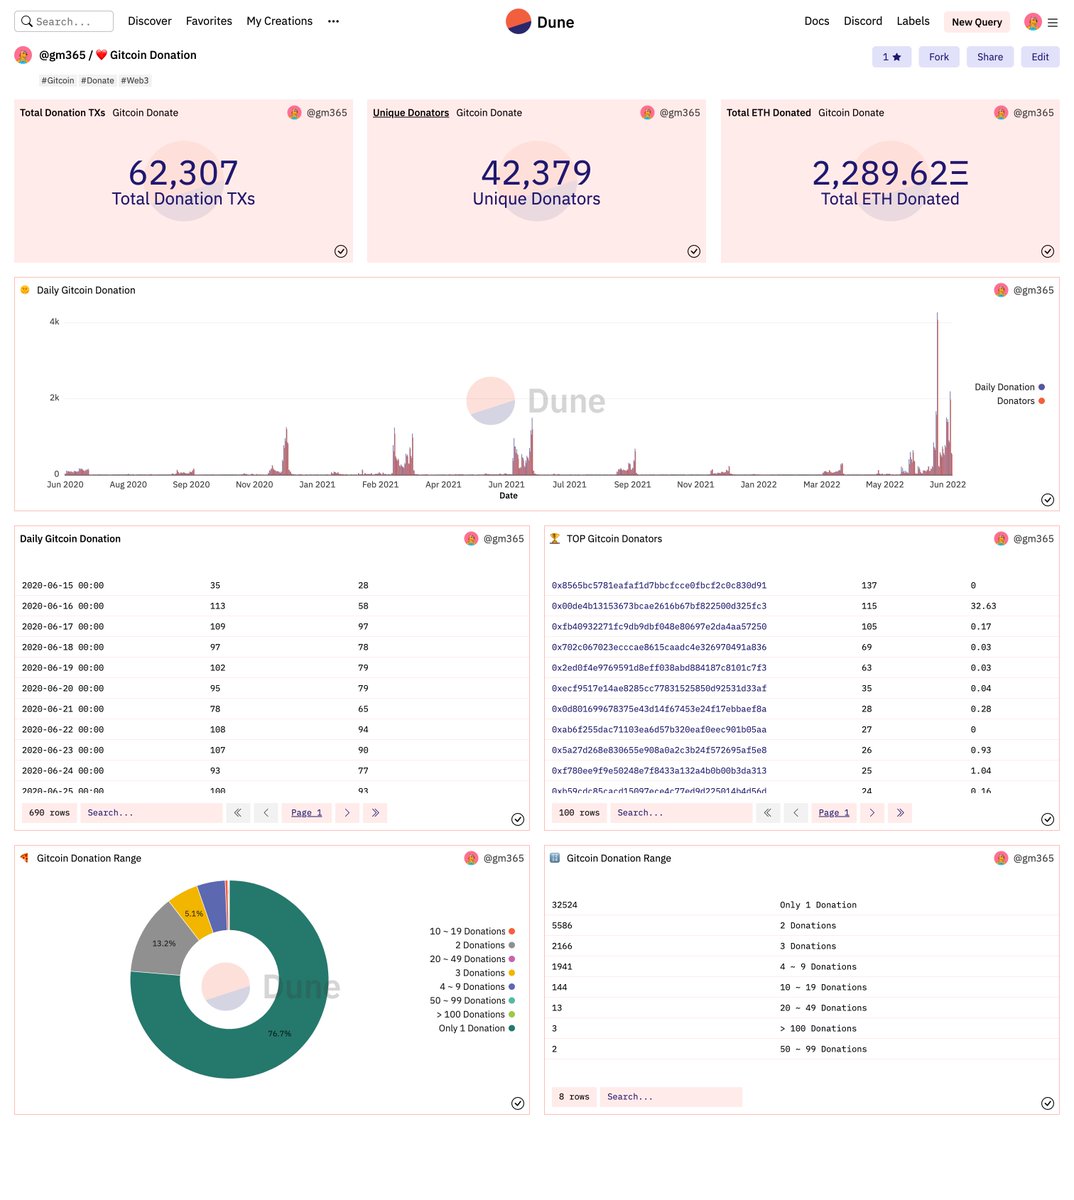Screen dimensions: 1074x1200
Task: Open donor address 0x00de4b13153673bcae2616b67bf822500d325fc3
Action: [x=659, y=606]
